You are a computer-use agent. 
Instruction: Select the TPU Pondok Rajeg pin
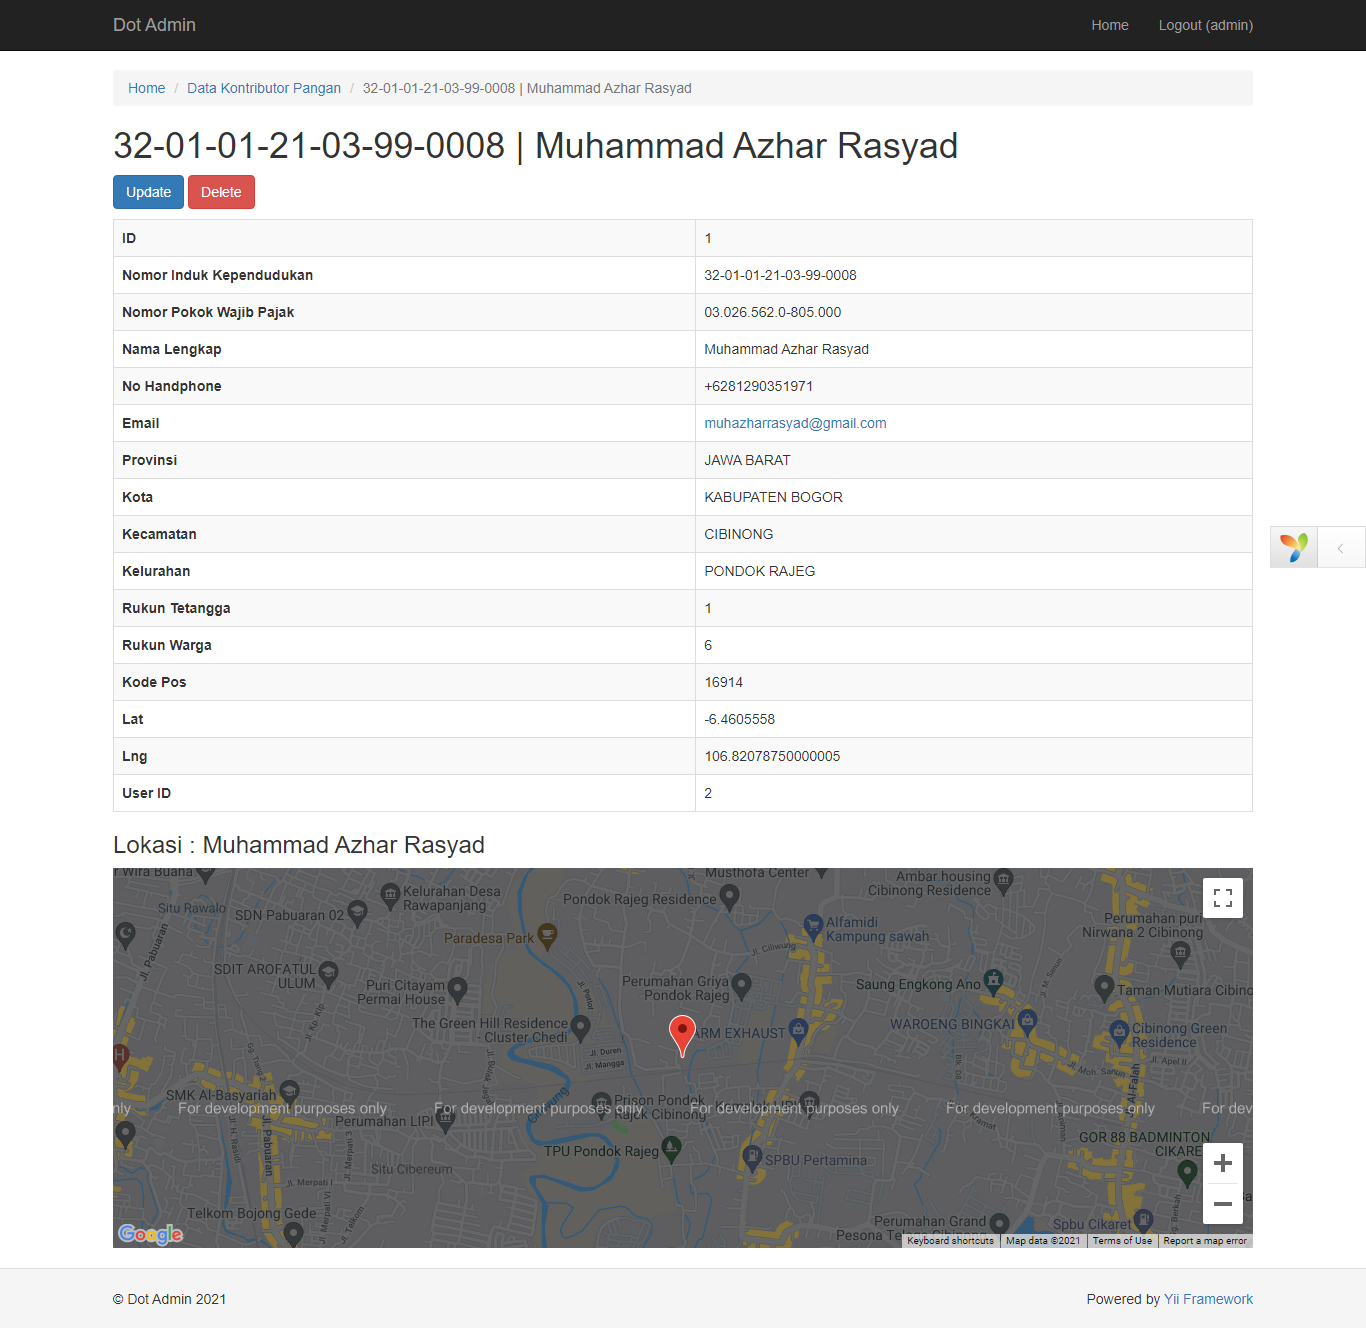(x=671, y=1149)
